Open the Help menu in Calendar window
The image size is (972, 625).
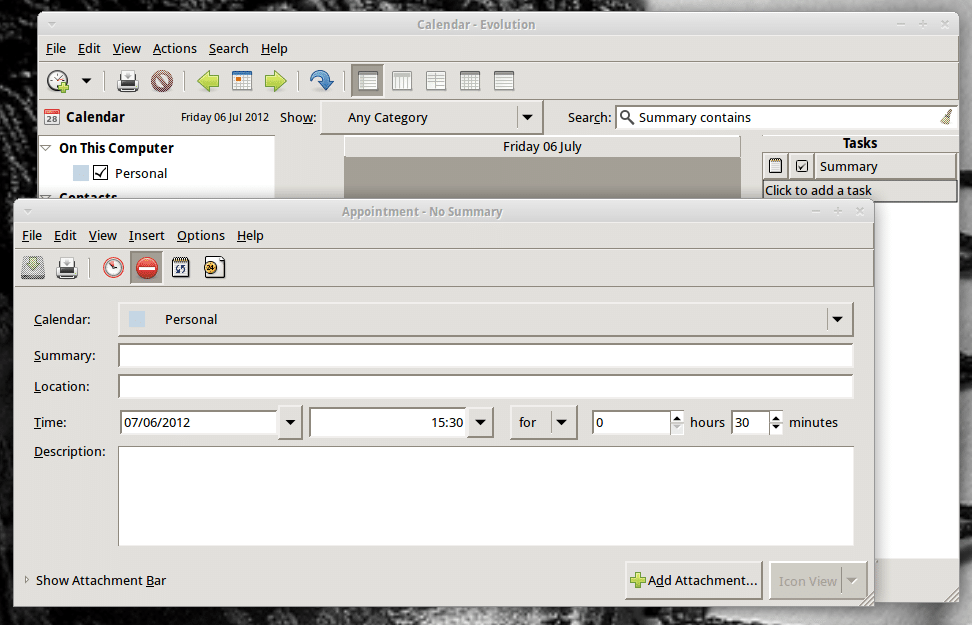point(274,48)
